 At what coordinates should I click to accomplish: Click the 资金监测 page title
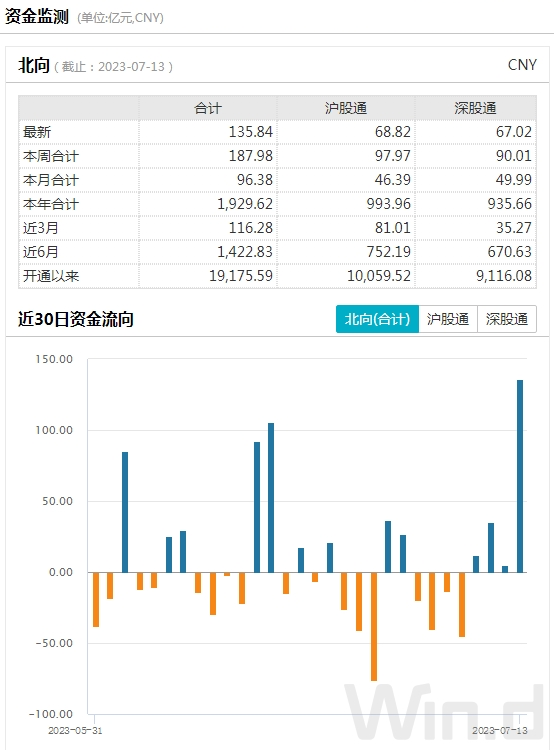(x=37, y=17)
